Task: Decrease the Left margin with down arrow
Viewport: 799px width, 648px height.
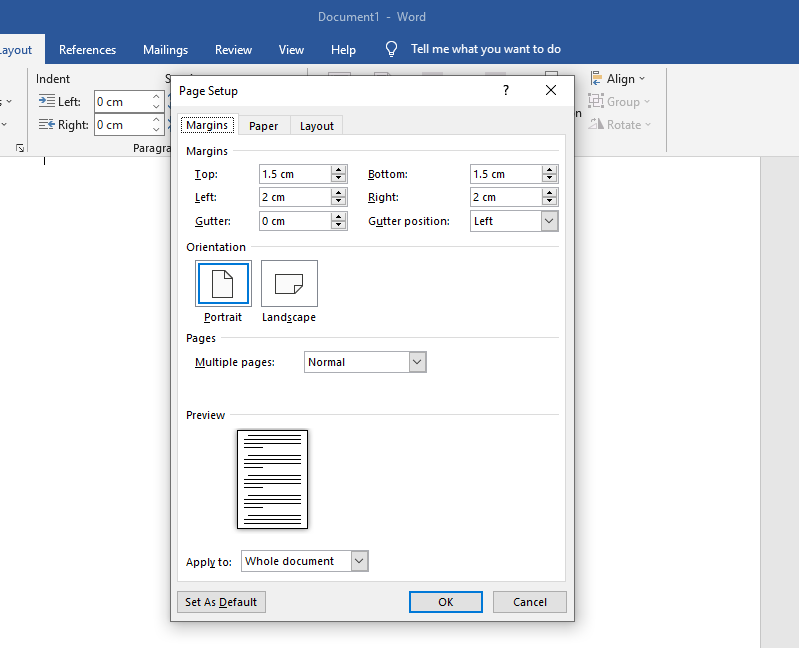Action: [339, 202]
